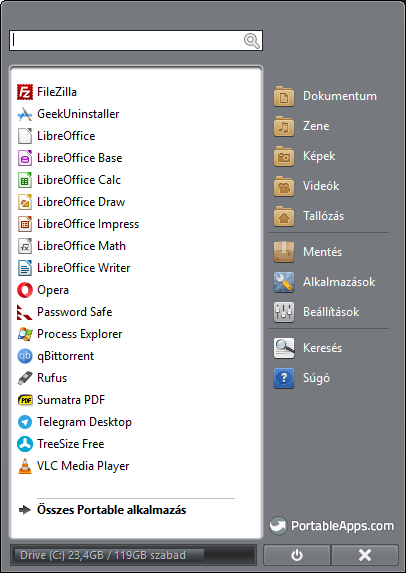Open the Dokumentum label link
This screenshot has height=573, width=406.
pos(340,96)
